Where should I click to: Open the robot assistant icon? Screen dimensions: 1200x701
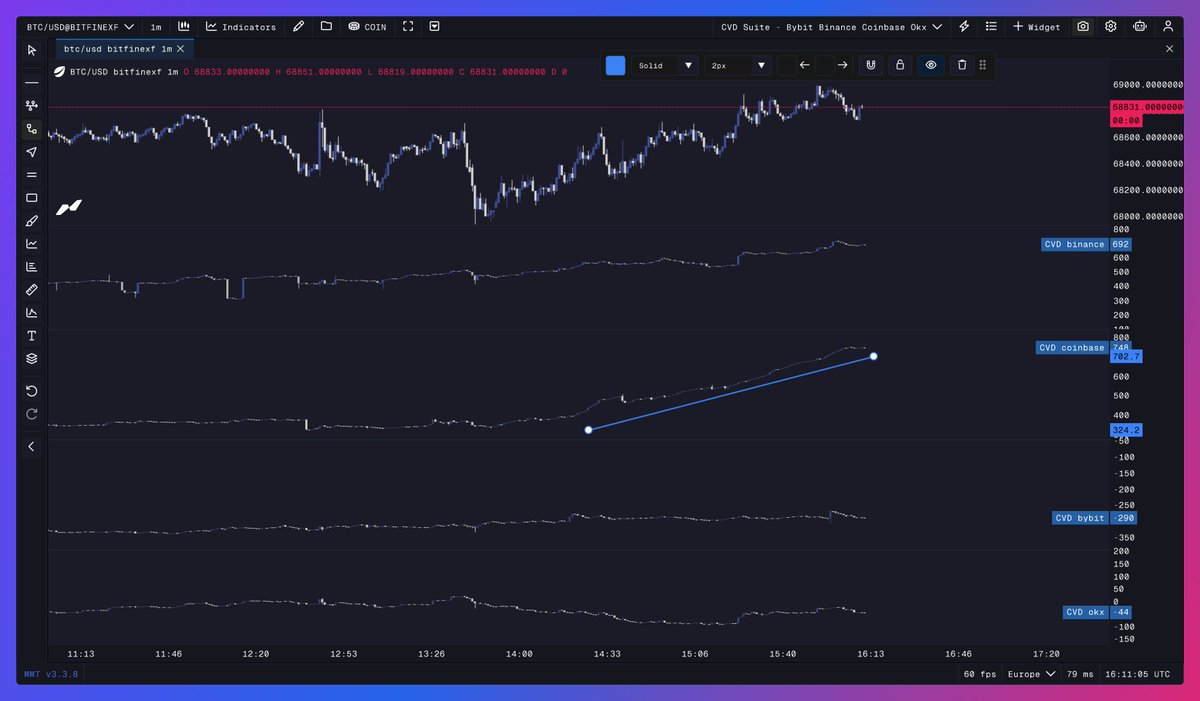[x=1140, y=27]
